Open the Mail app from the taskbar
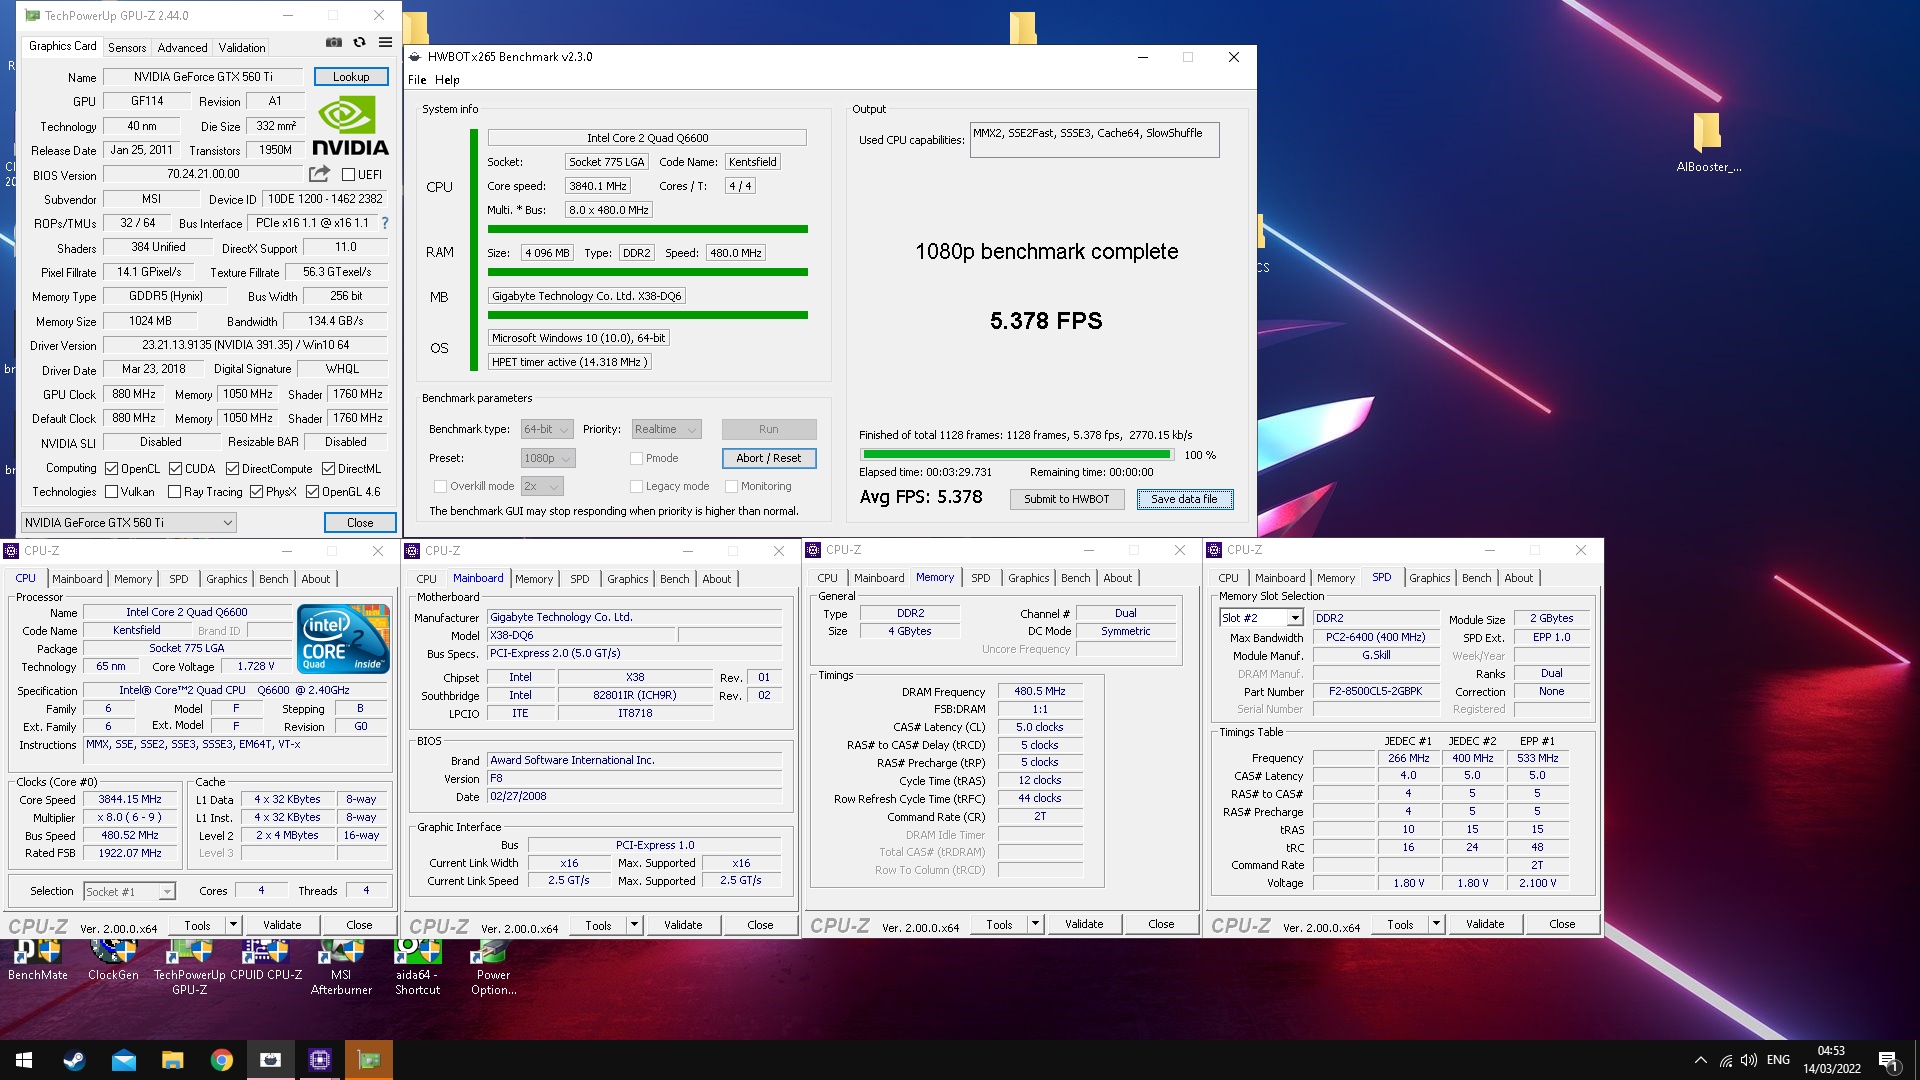 tap(124, 1060)
